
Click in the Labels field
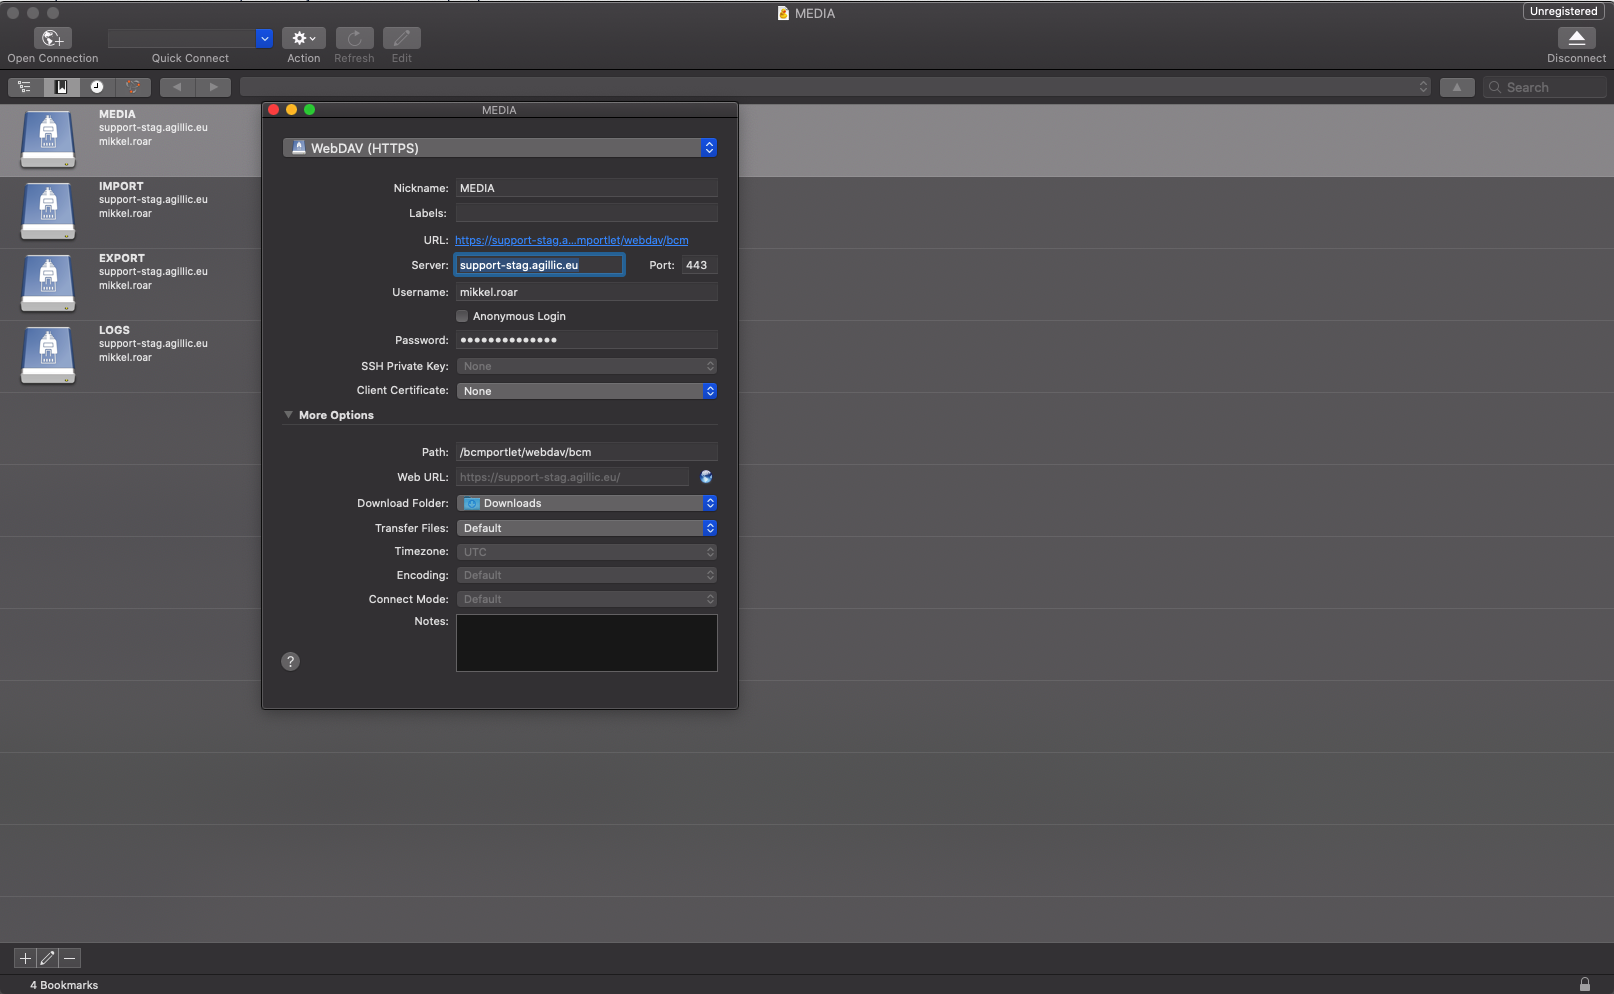(x=587, y=213)
